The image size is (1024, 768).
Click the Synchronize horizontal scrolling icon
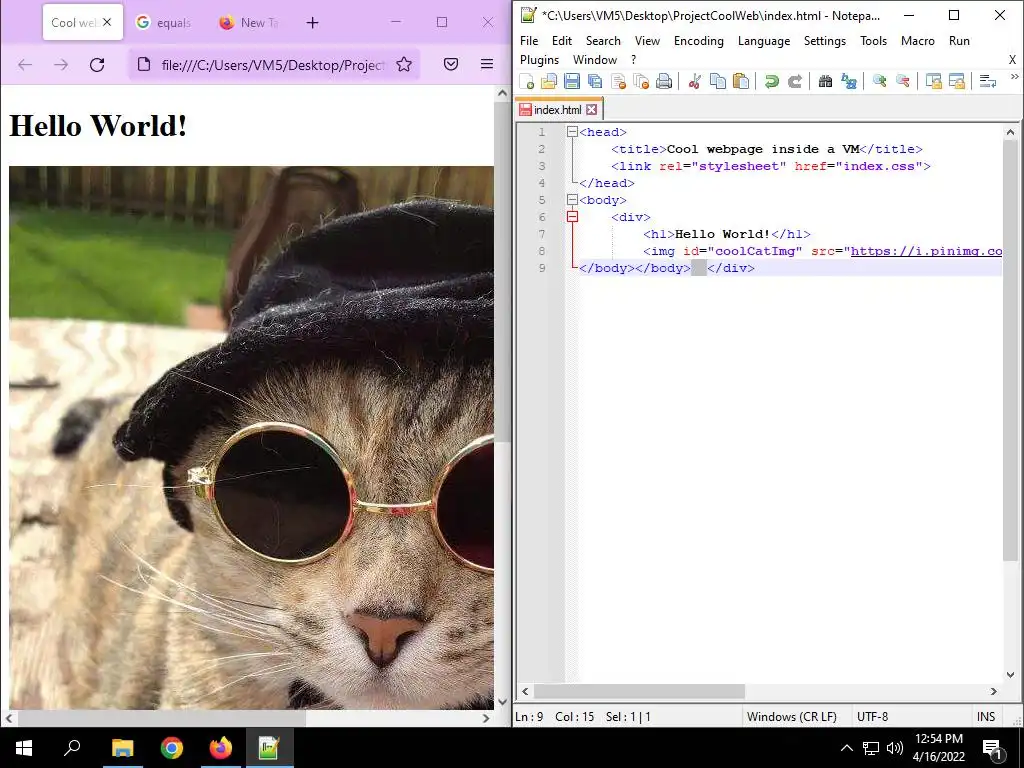pyautogui.click(x=957, y=81)
